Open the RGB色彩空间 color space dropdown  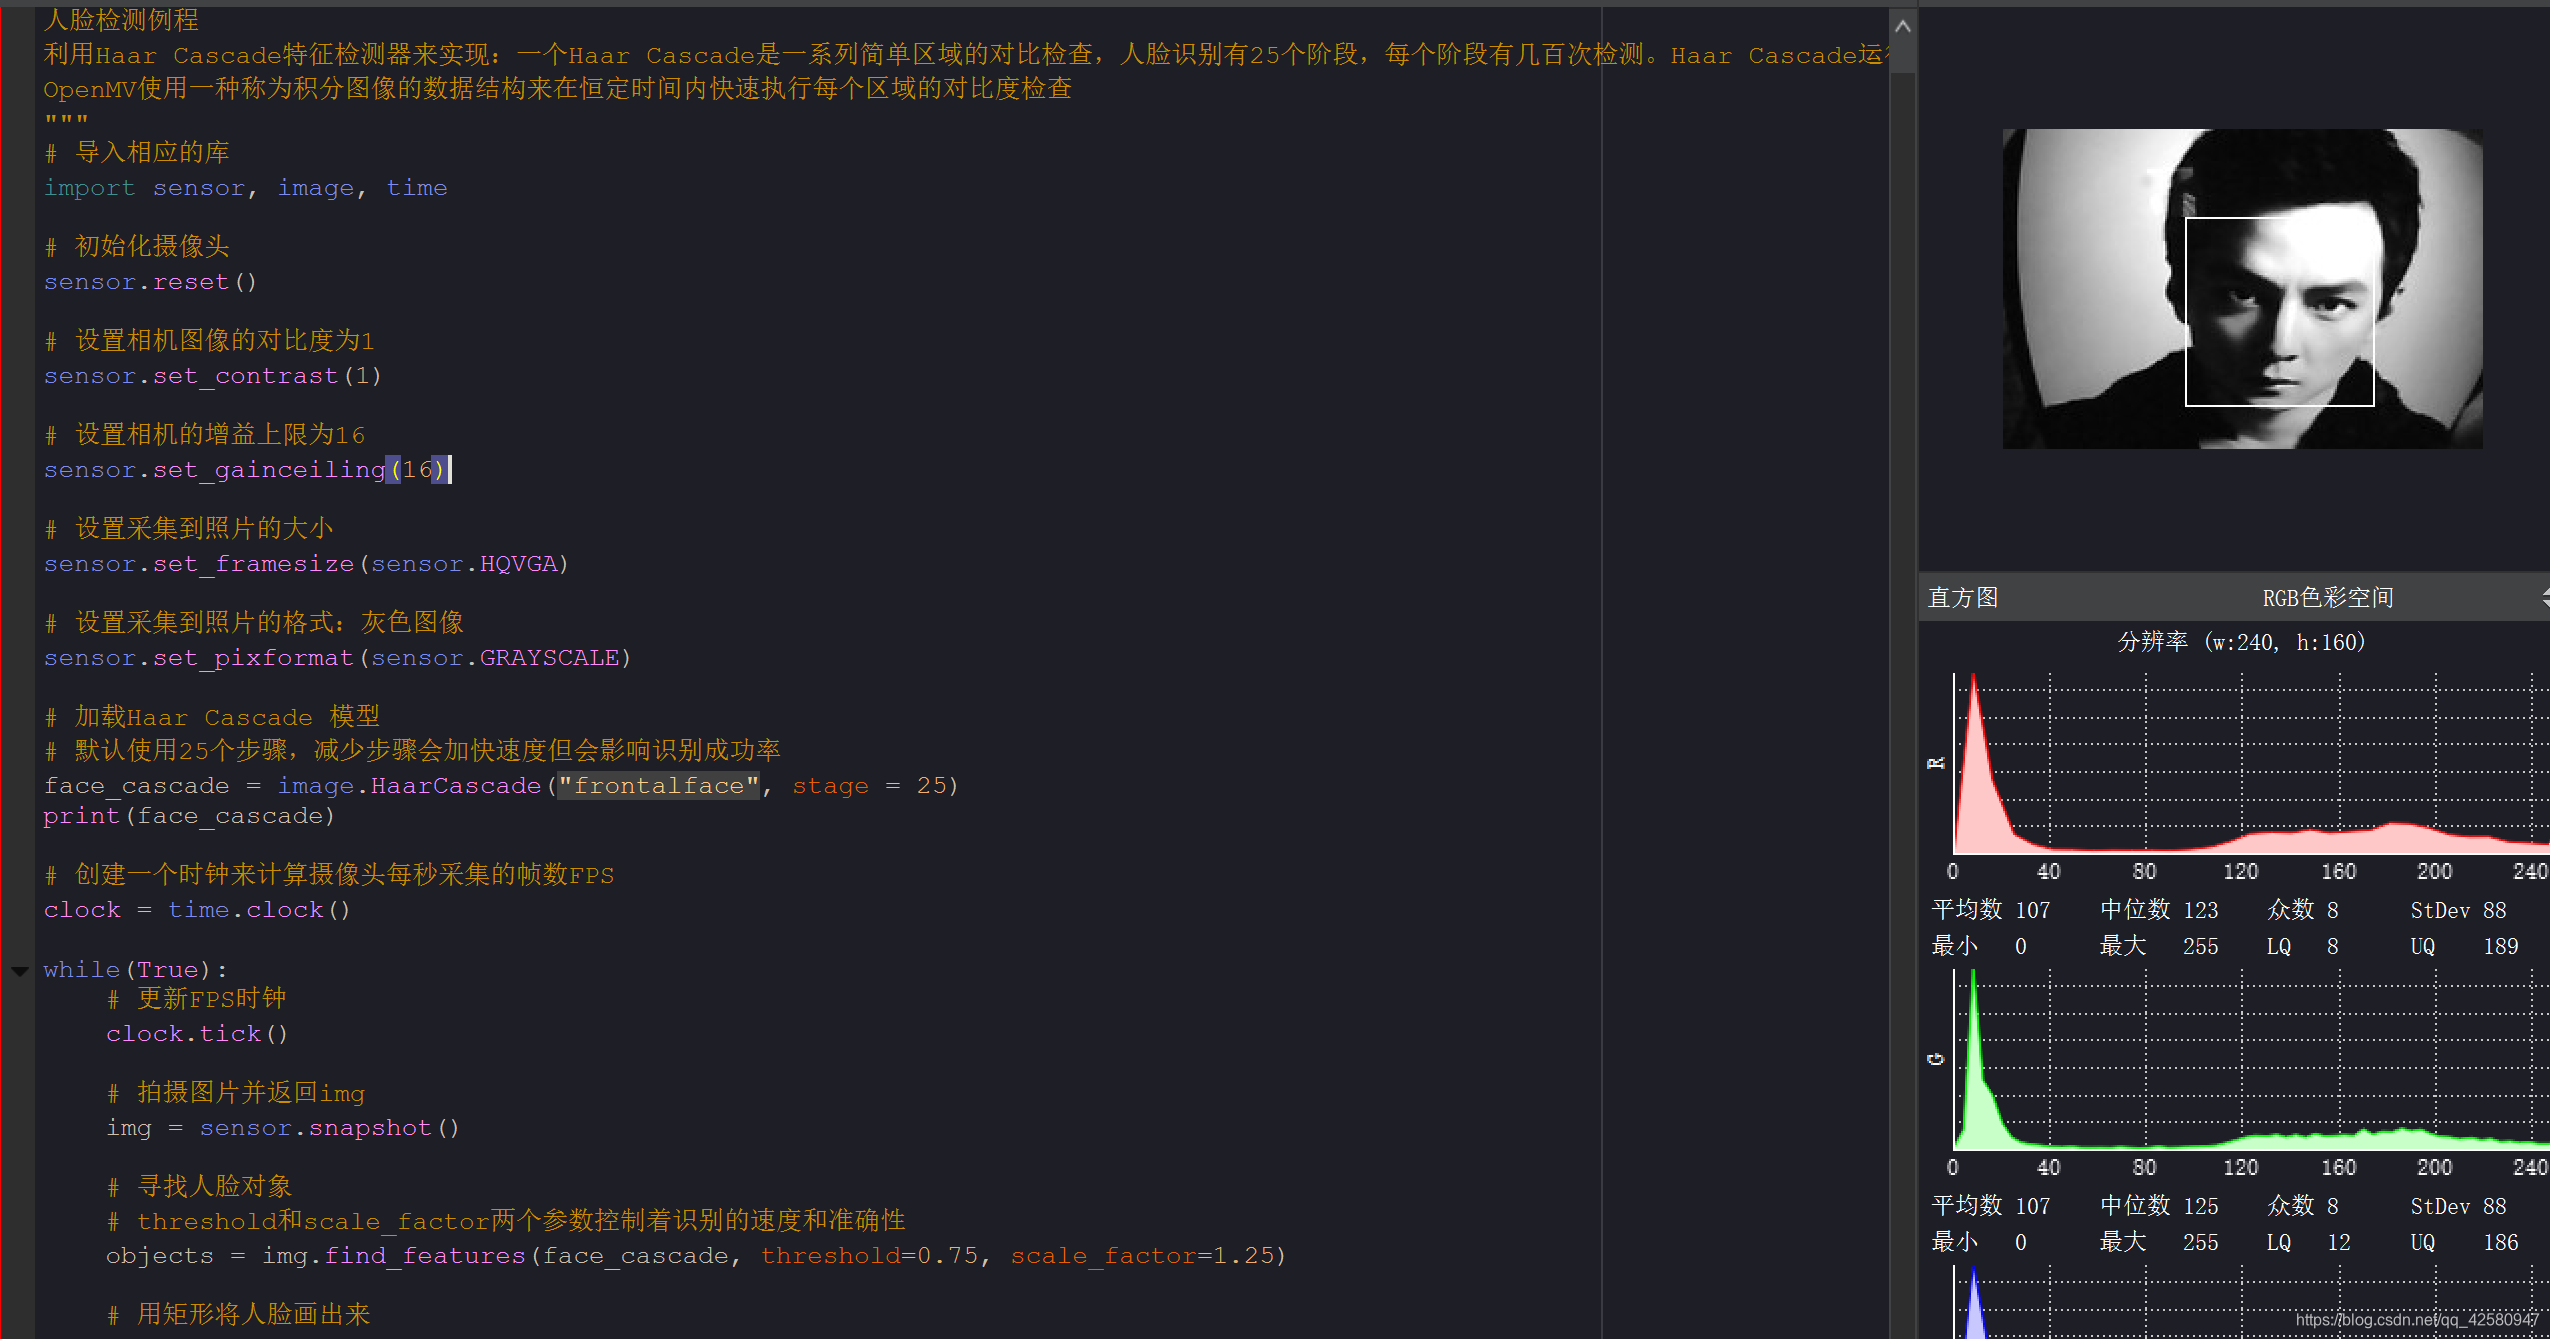(2327, 598)
